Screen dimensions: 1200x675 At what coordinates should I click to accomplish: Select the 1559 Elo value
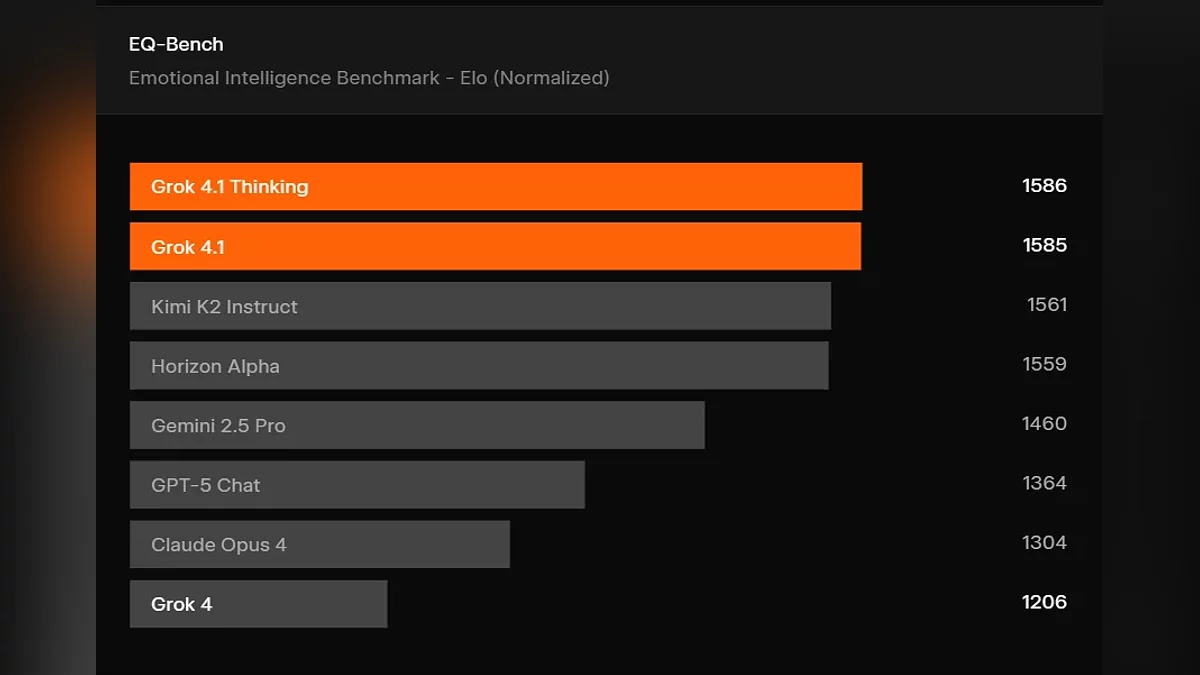click(x=1044, y=364)
